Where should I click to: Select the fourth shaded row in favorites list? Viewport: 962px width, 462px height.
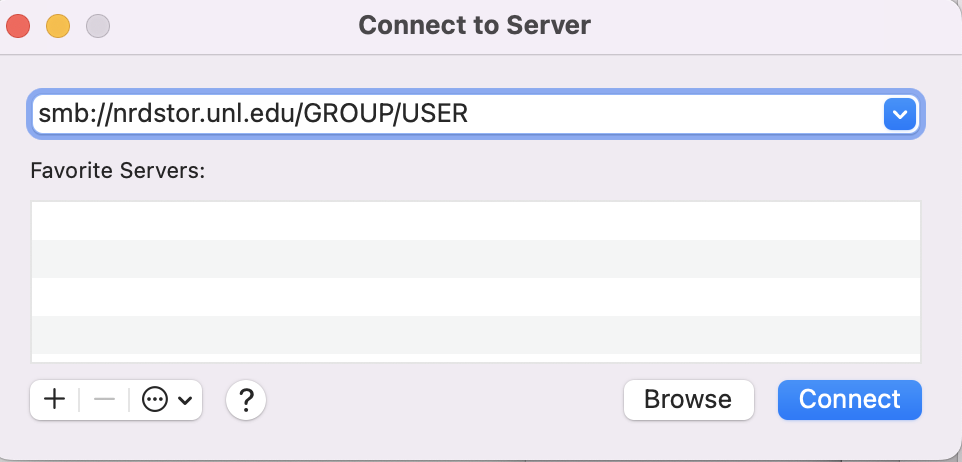click(475, 334)
